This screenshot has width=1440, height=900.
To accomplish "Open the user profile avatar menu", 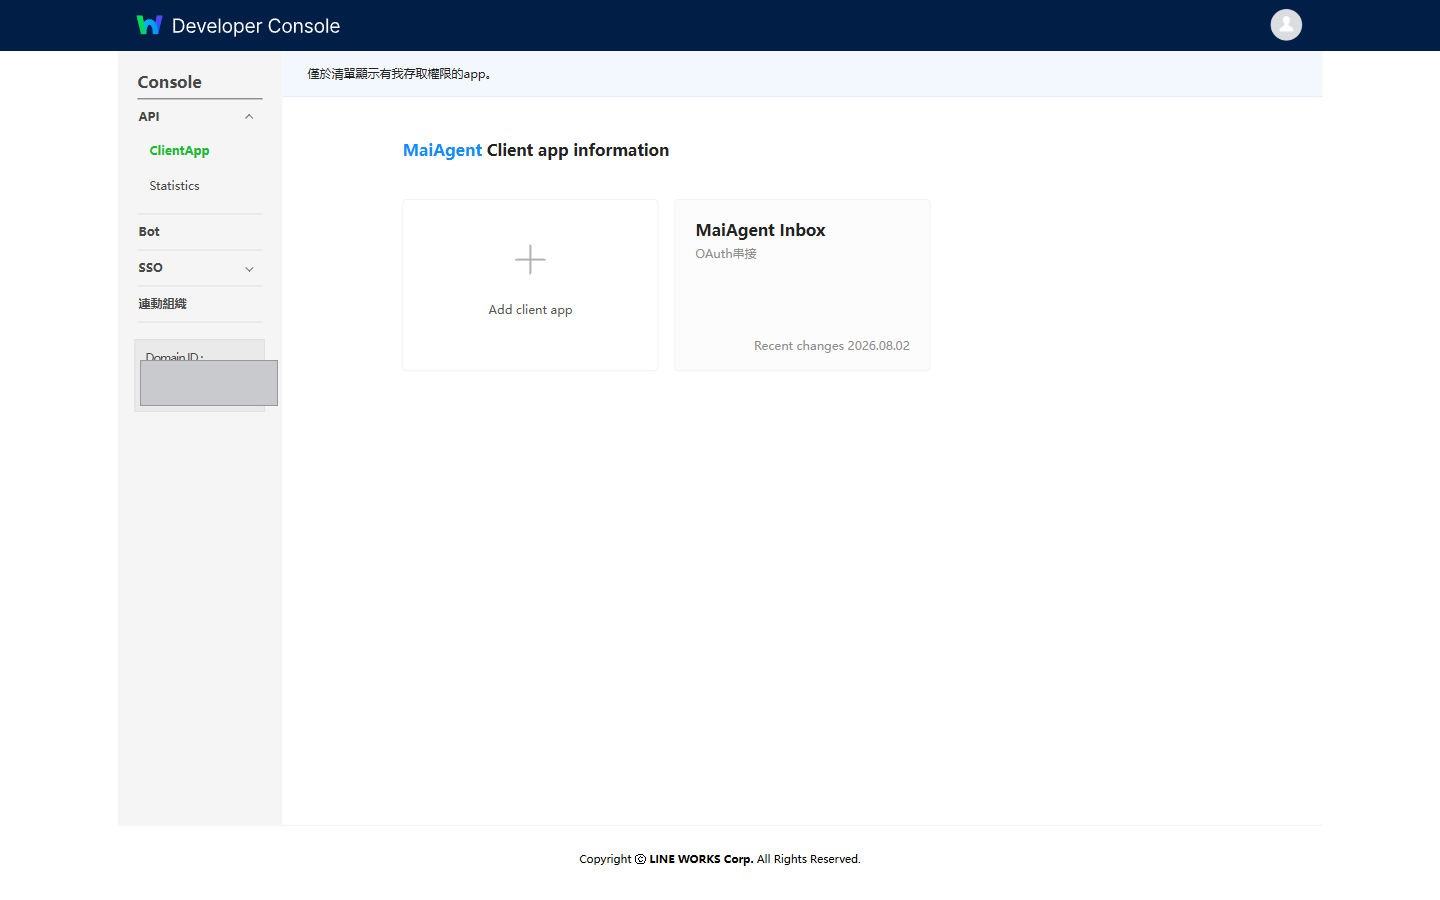I will point(1286,25).
